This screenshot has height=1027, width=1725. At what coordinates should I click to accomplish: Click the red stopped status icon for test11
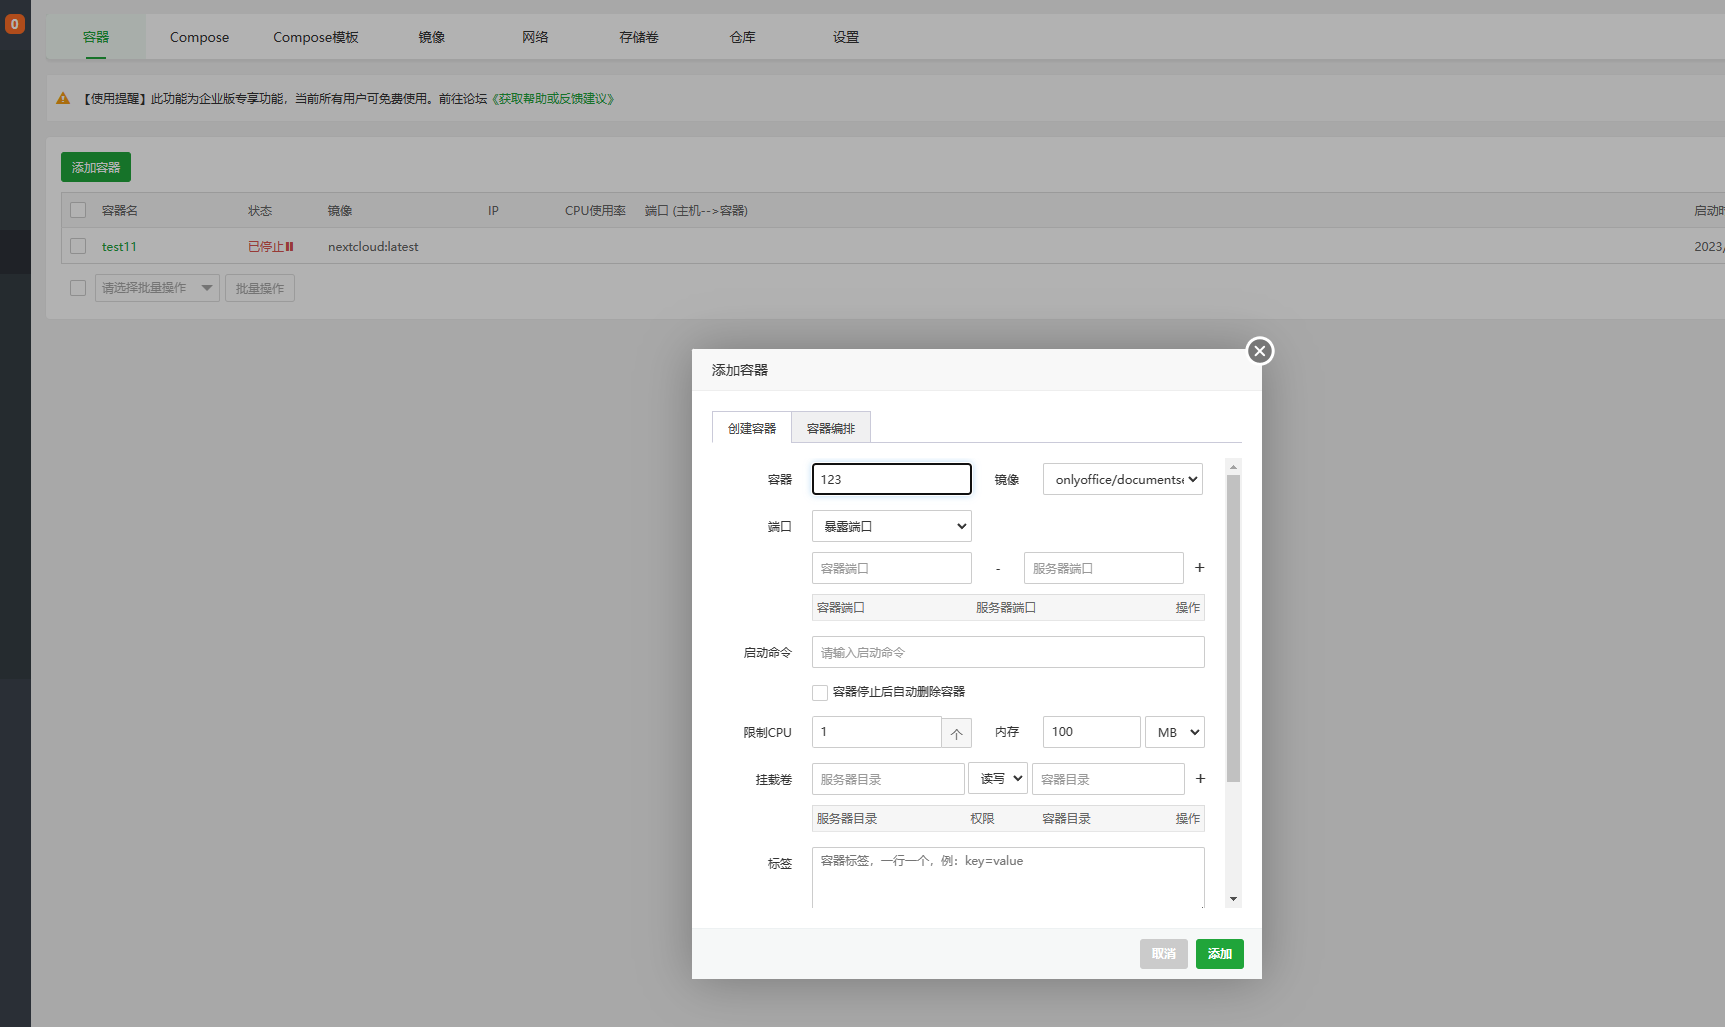point(290,247)
